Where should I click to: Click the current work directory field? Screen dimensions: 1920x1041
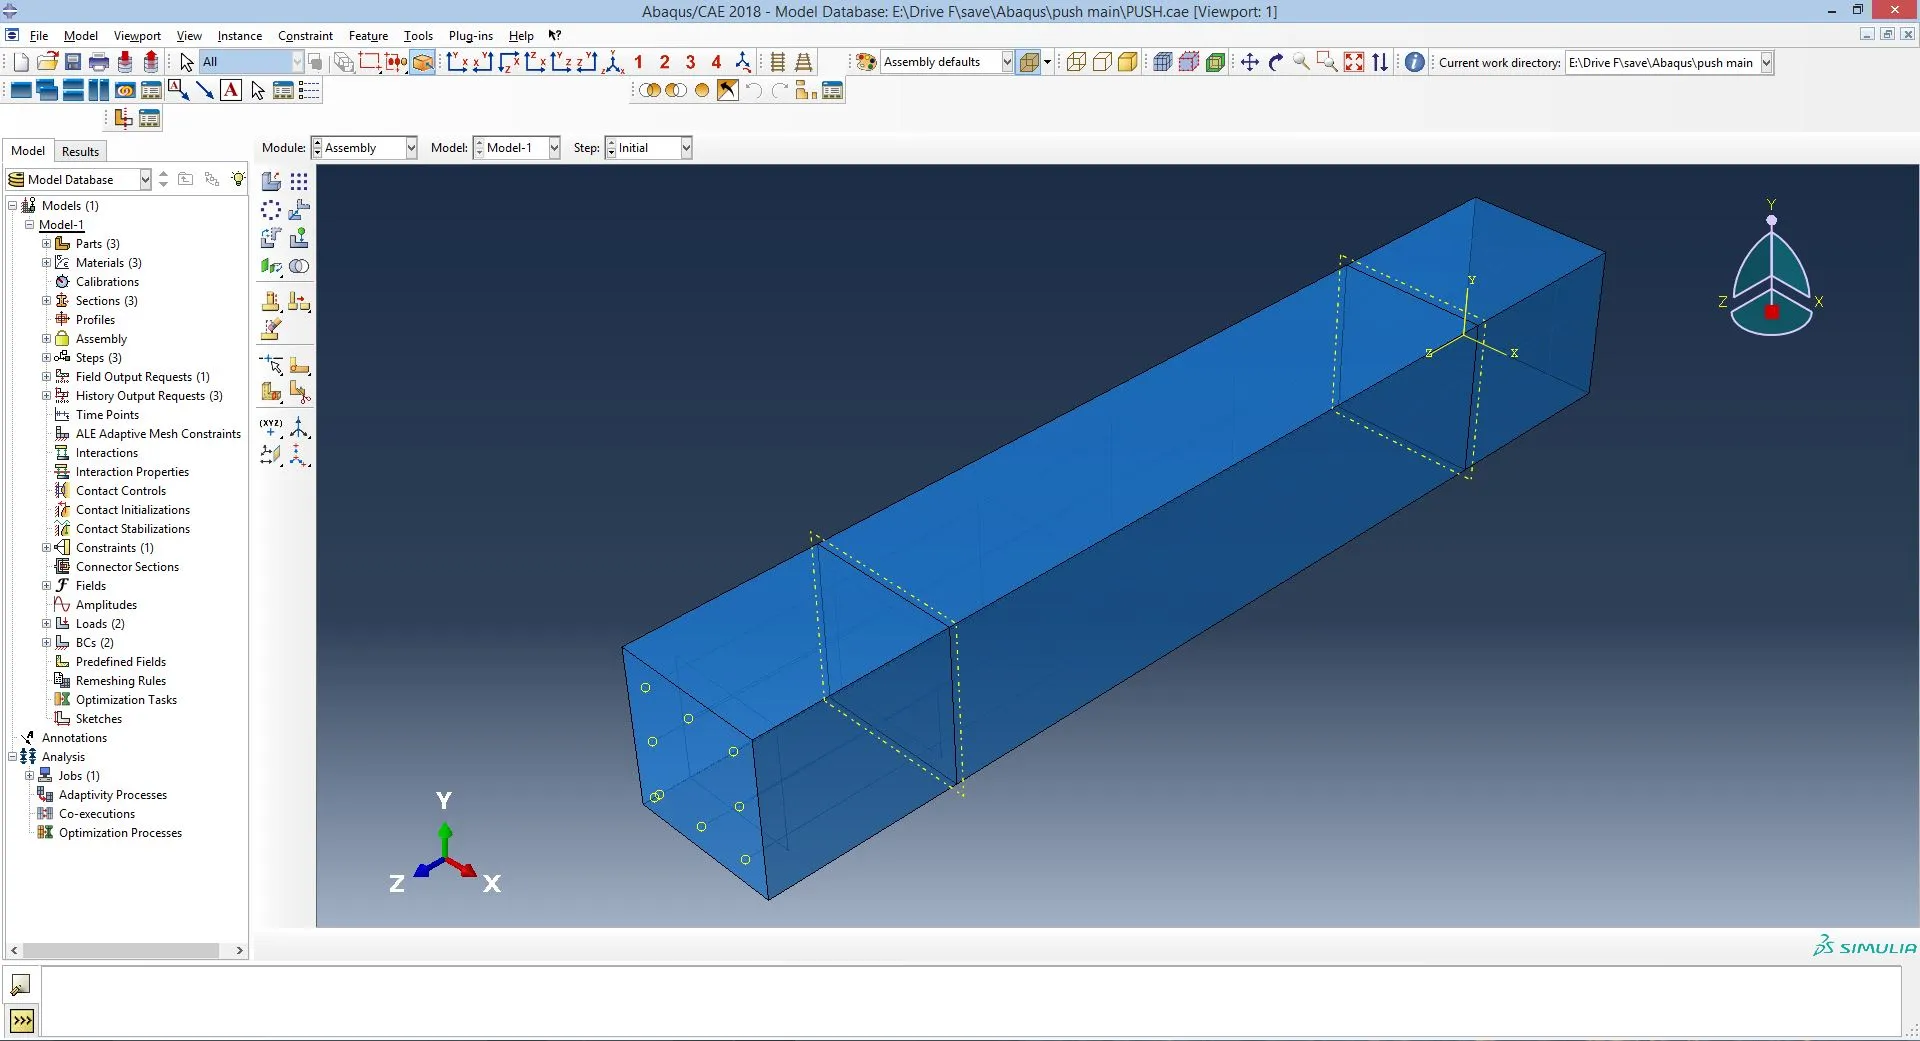[1660, 62]
